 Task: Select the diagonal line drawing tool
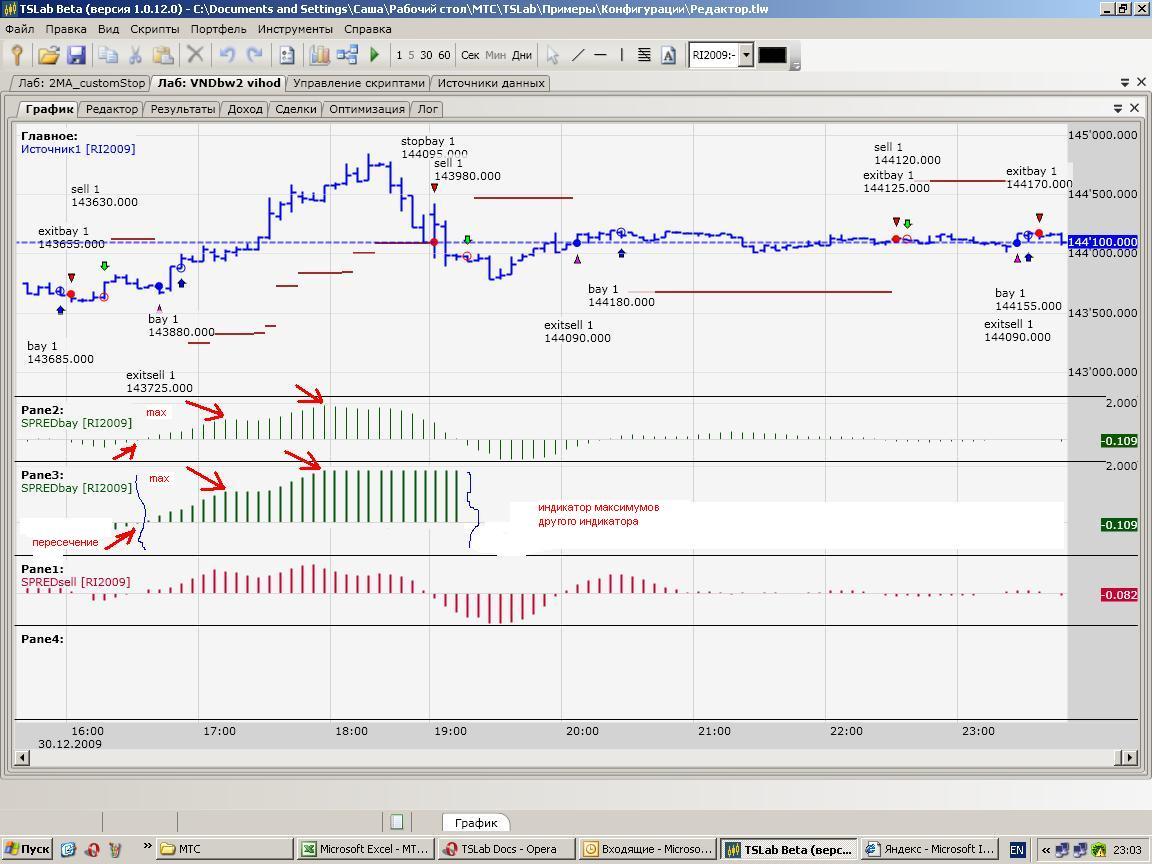pos(578,56)
